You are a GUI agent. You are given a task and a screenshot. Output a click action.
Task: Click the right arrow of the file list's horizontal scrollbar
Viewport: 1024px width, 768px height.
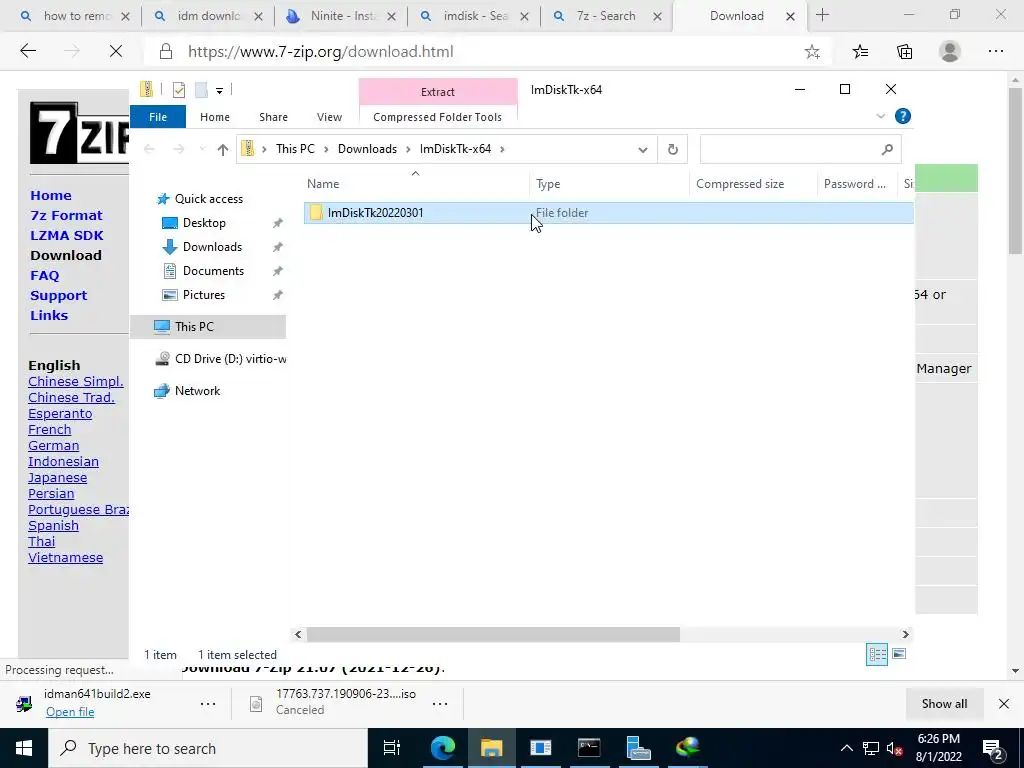(905, 634)
